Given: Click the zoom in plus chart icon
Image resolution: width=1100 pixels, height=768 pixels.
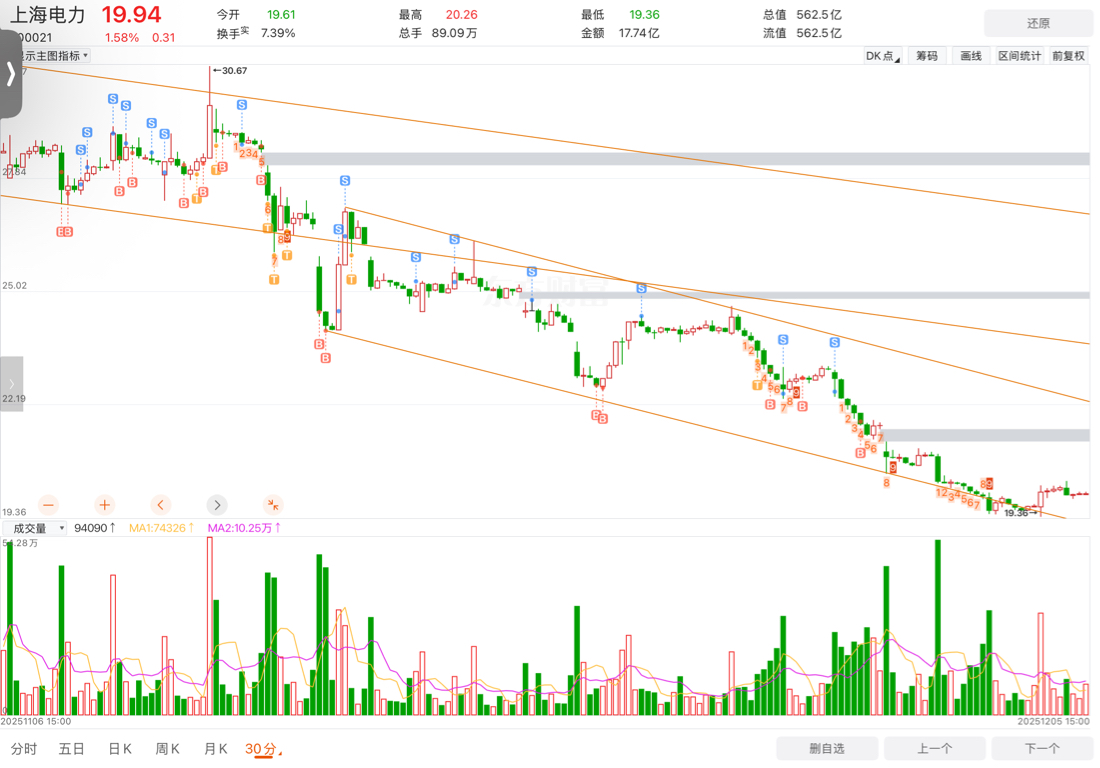Looking at the screenshot, I should [105, 505].
